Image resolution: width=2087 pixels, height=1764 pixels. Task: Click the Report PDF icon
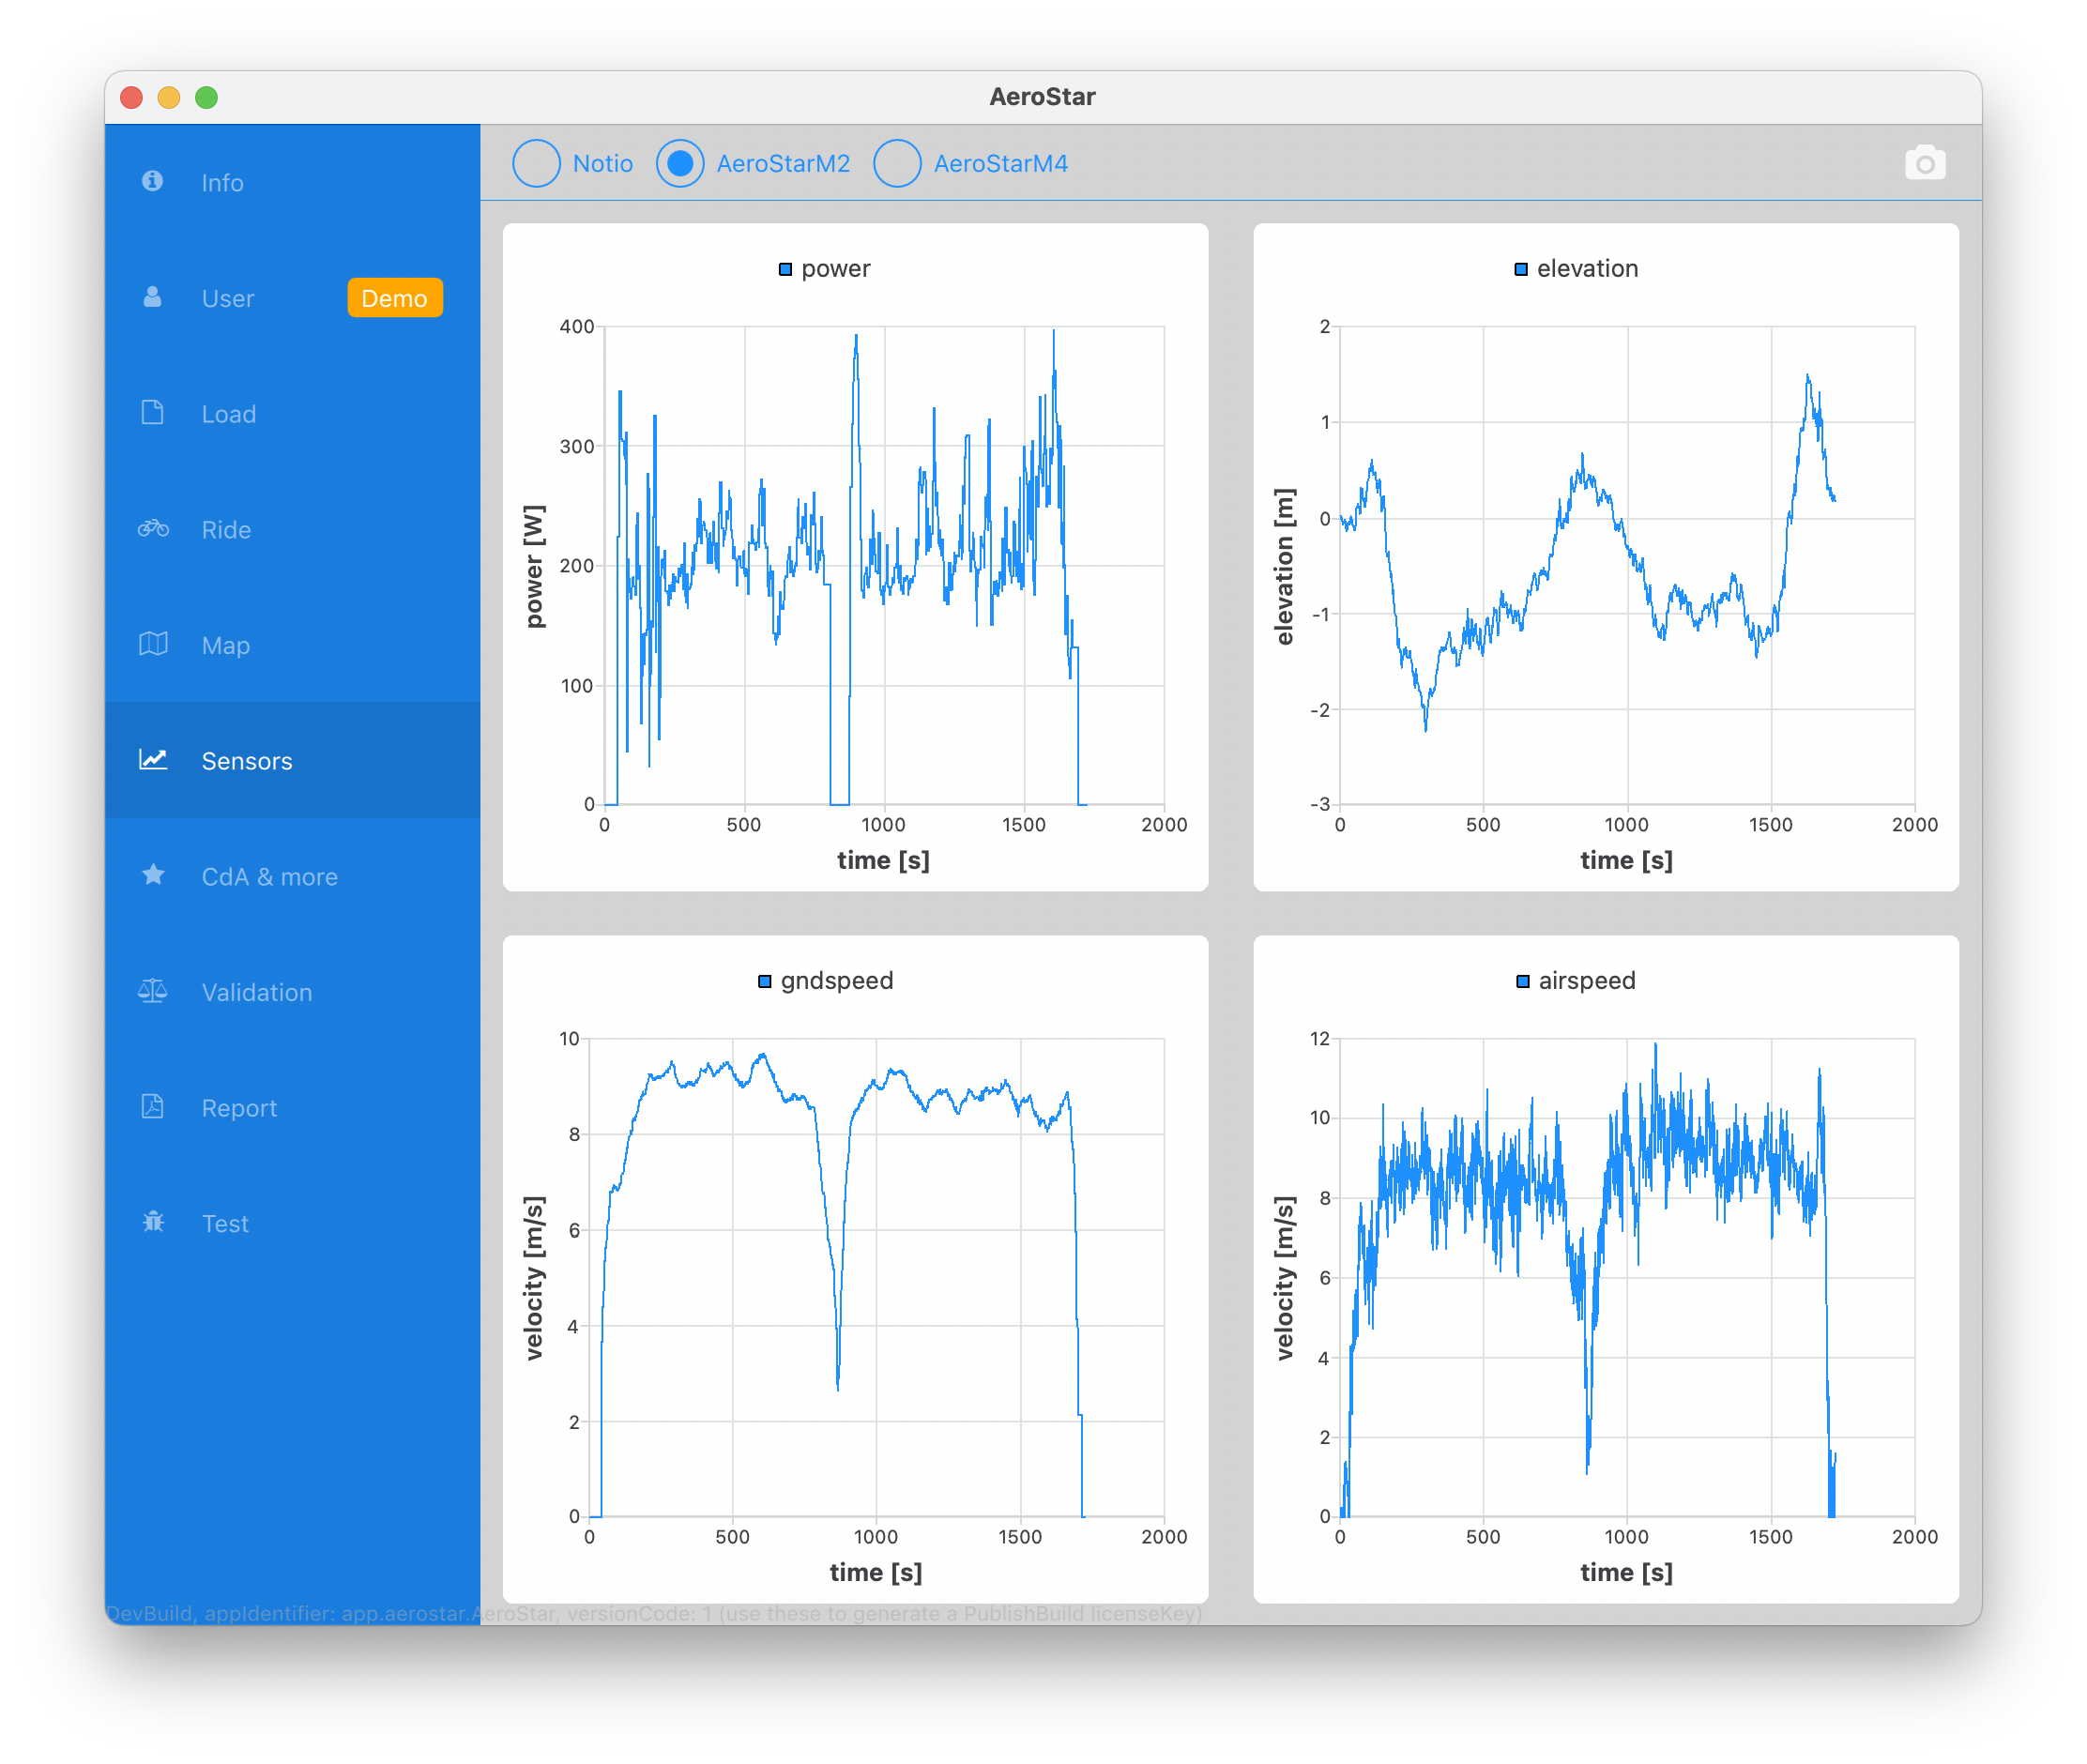tap(152, 1106)
